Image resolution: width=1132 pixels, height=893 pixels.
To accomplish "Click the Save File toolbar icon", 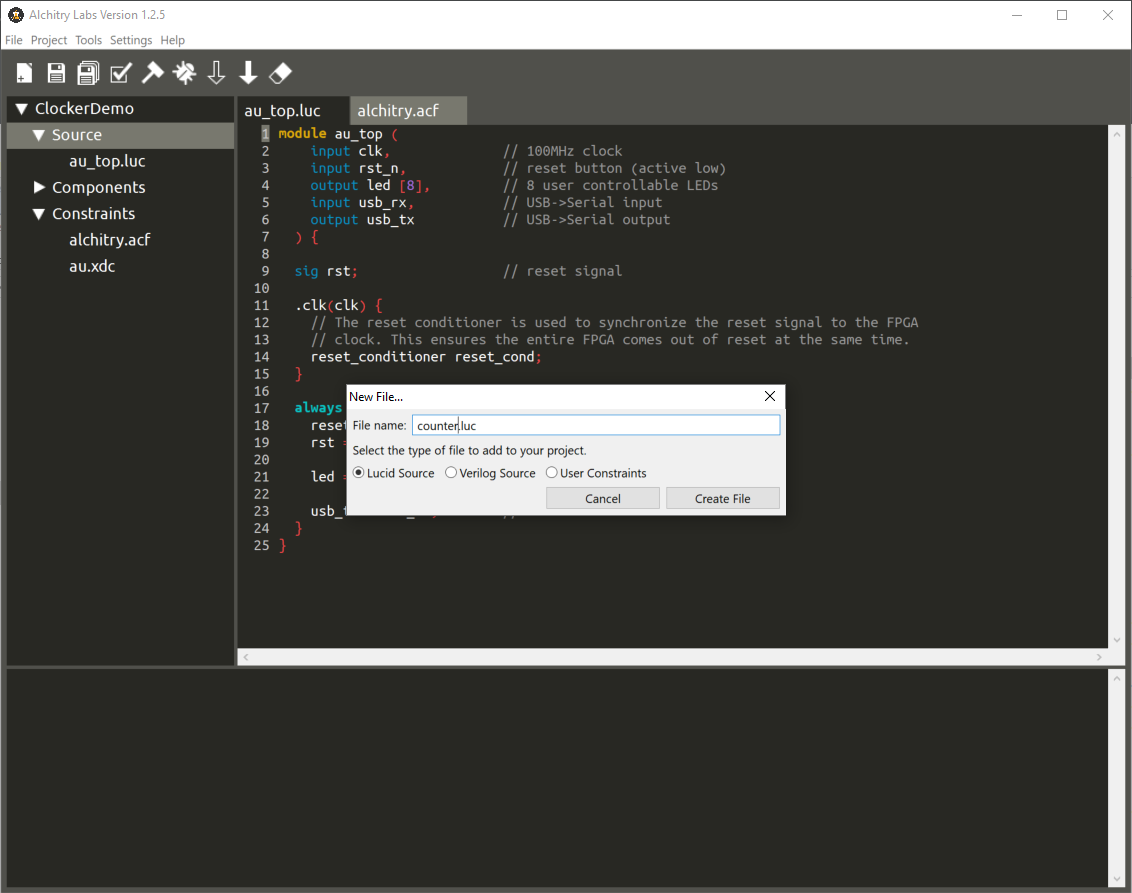I will pyautogui.click(x=56, y=73).
